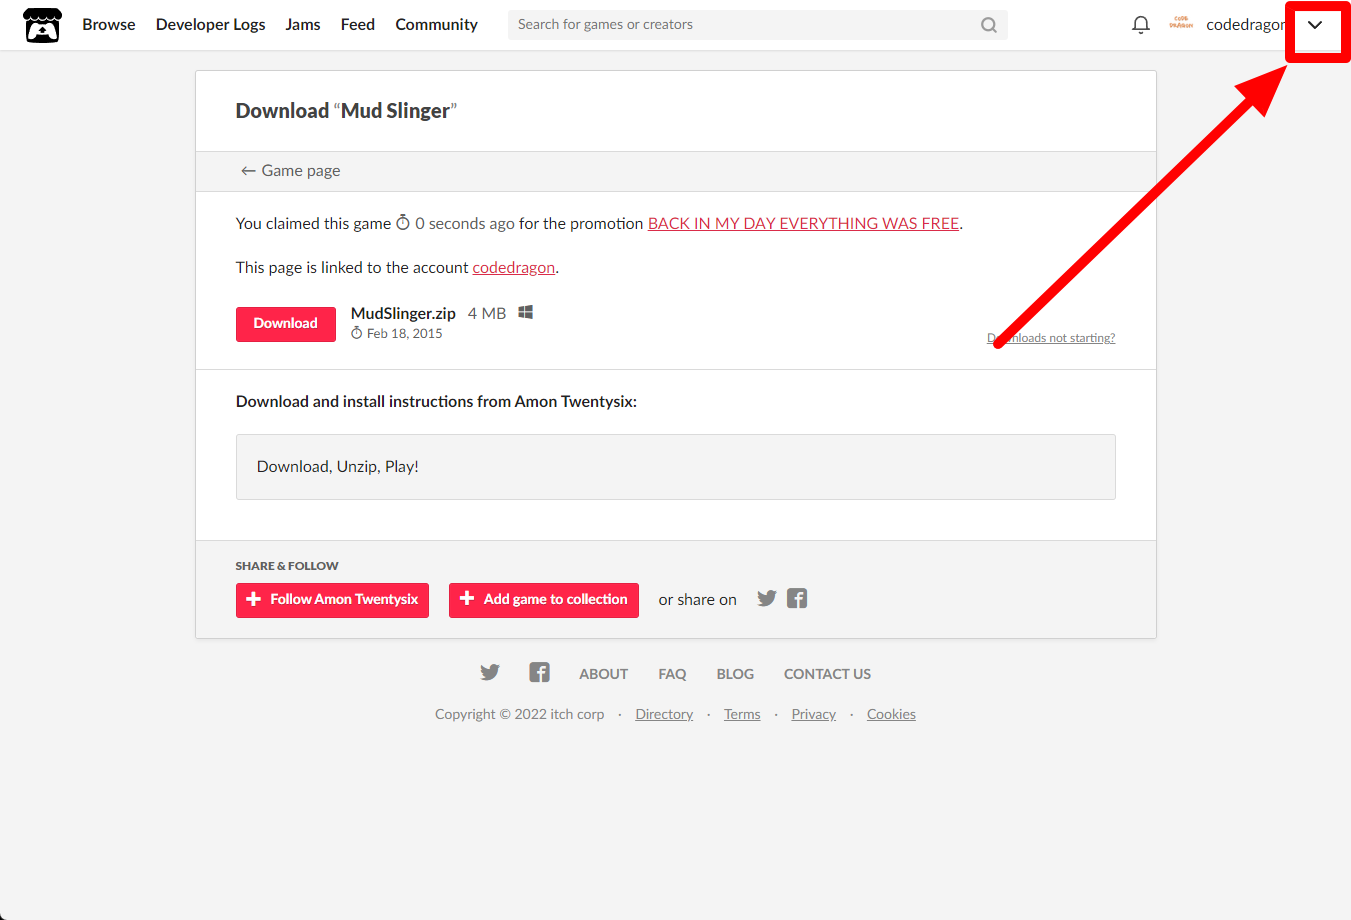Open the FAQ footer link
Viewport: 1351px width, 920px height.
(672, 674)
